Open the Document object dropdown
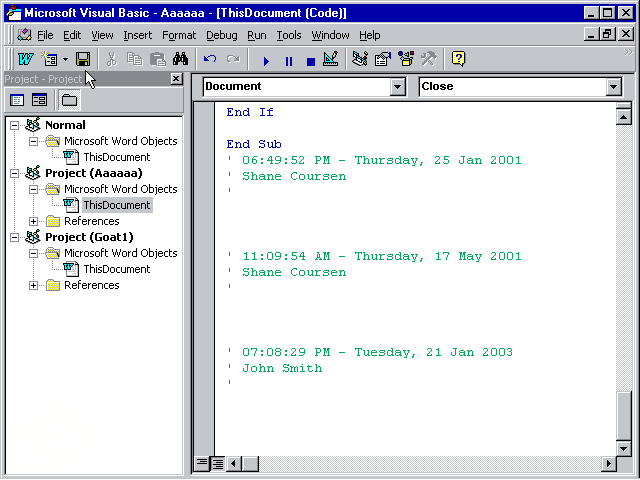Image resolution: width=640 pixels, height=480 pixels. click(397, 87)
